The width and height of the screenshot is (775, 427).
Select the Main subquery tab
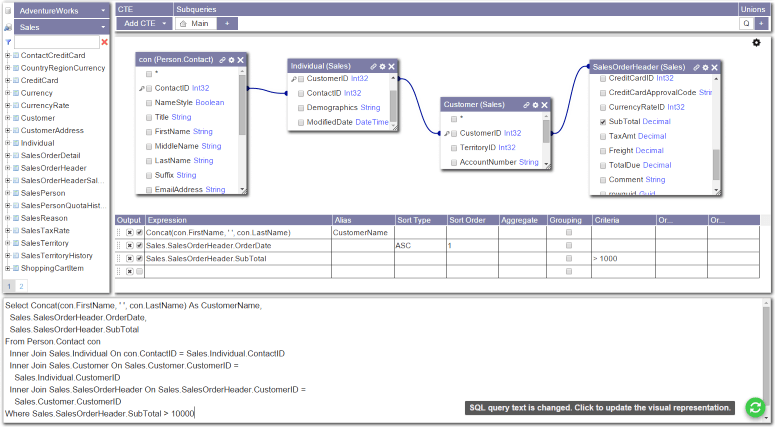coord(196,23)
